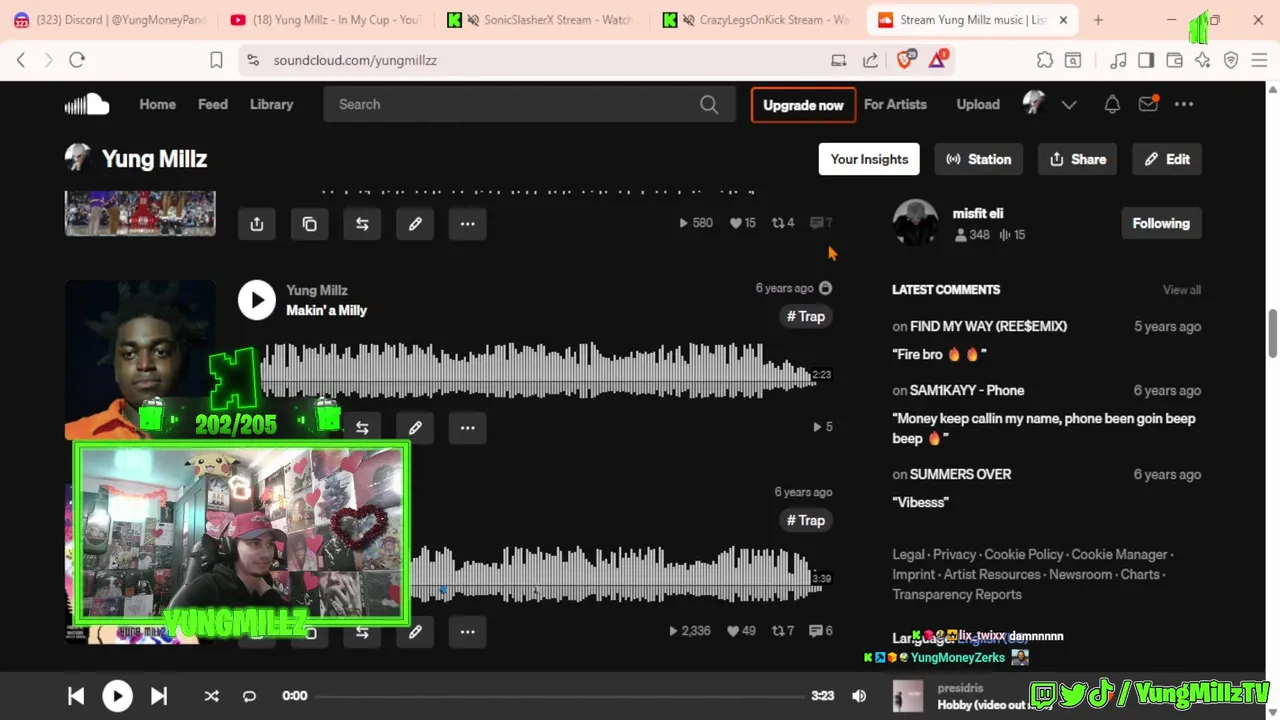Edit the top track with the pencil icon
Image resolution: width=1280 pixels, height=720 pixels.
click(415, 224)
